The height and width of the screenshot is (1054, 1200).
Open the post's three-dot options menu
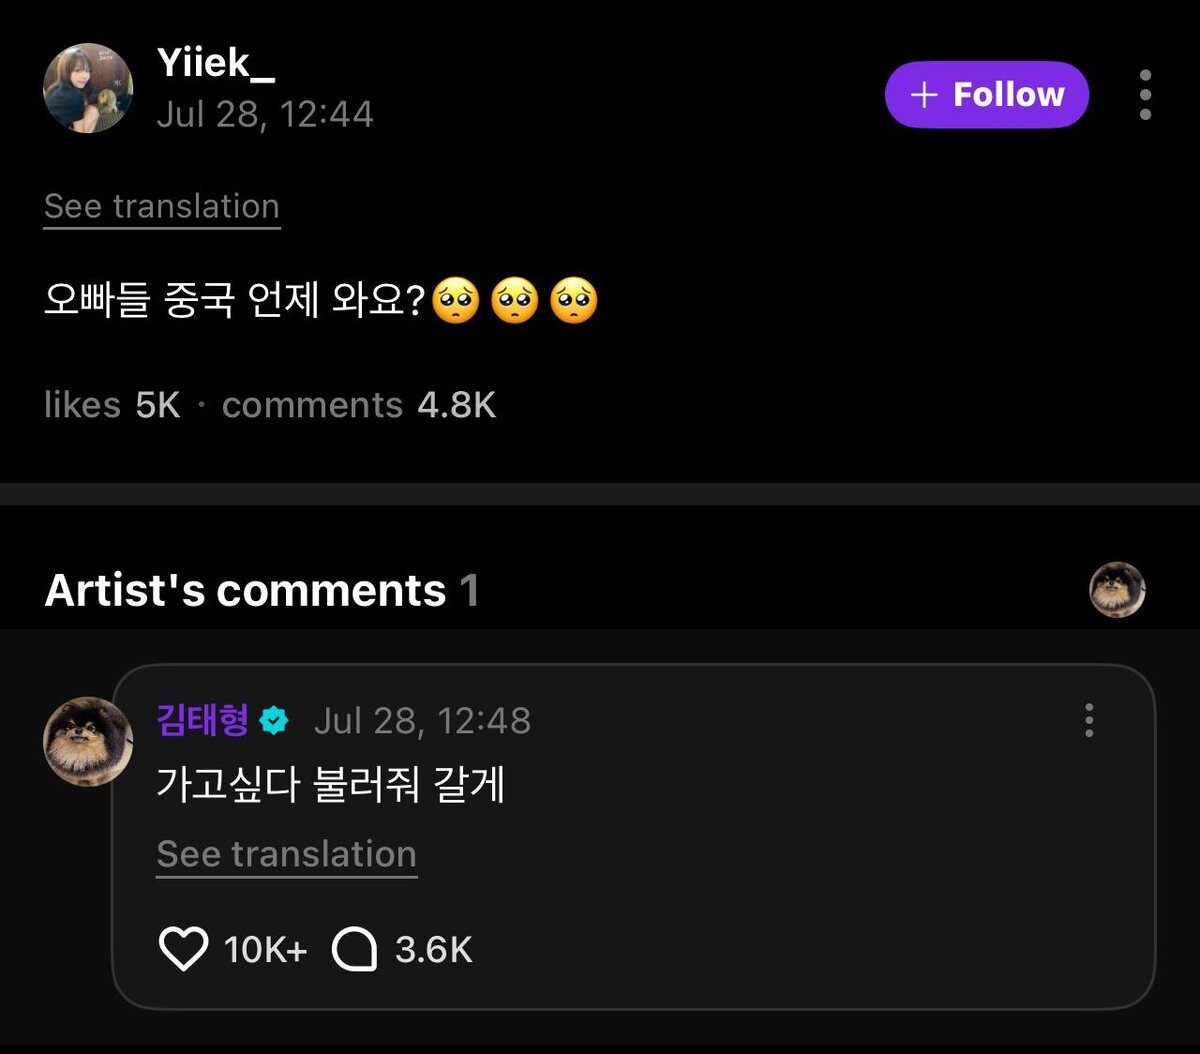click(x=1145, y=95)
